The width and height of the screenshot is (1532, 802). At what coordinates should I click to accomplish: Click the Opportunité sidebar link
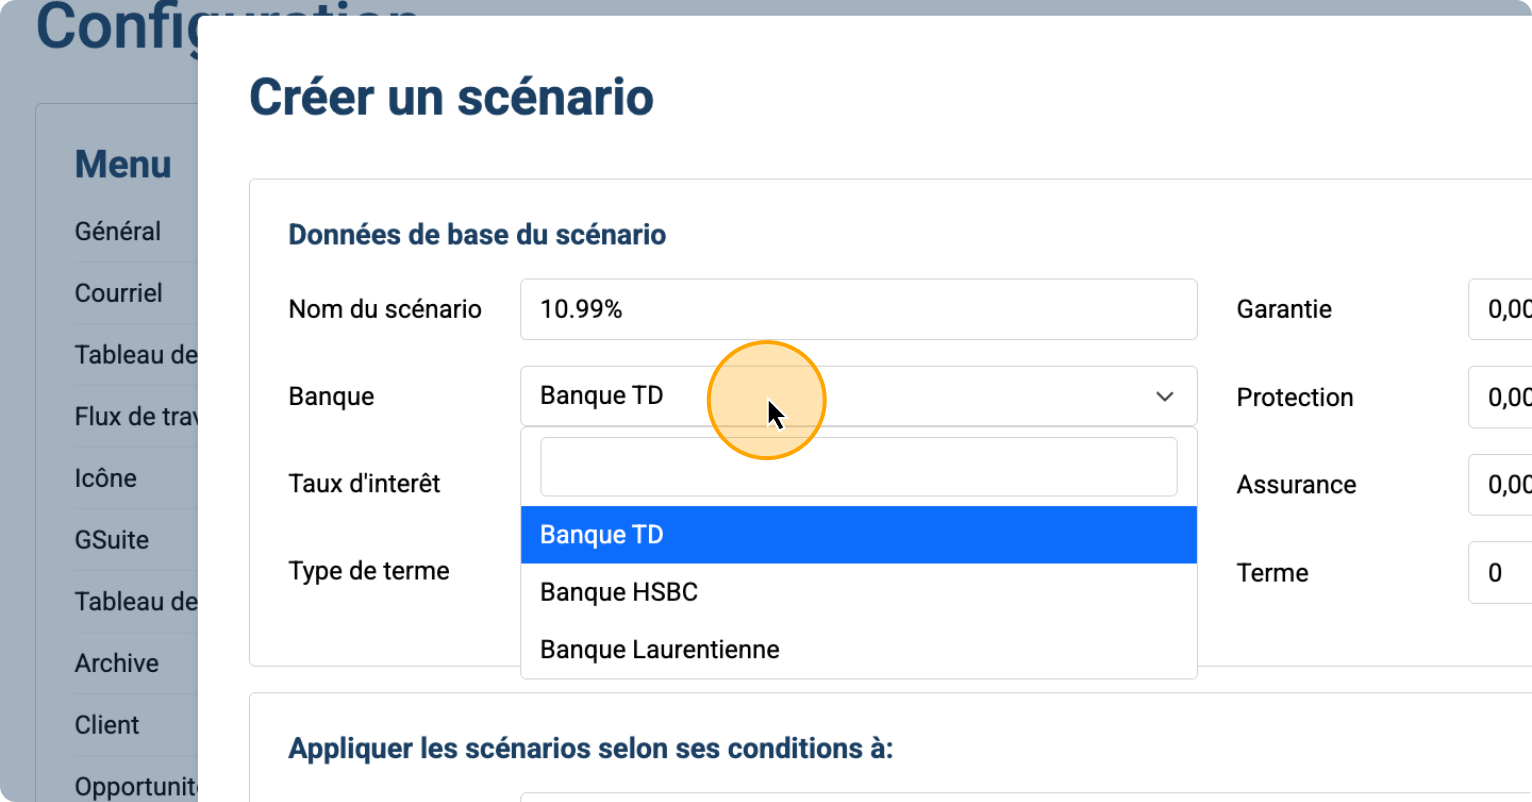tap(136, 786)
